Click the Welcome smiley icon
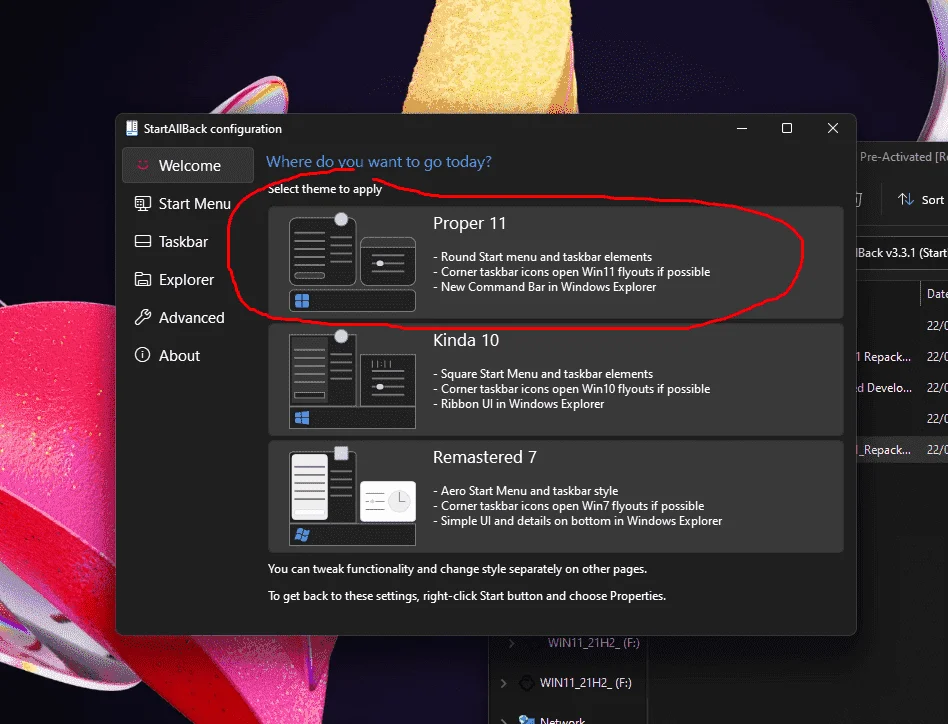948x724 pixels. click(x=143, y=165)
